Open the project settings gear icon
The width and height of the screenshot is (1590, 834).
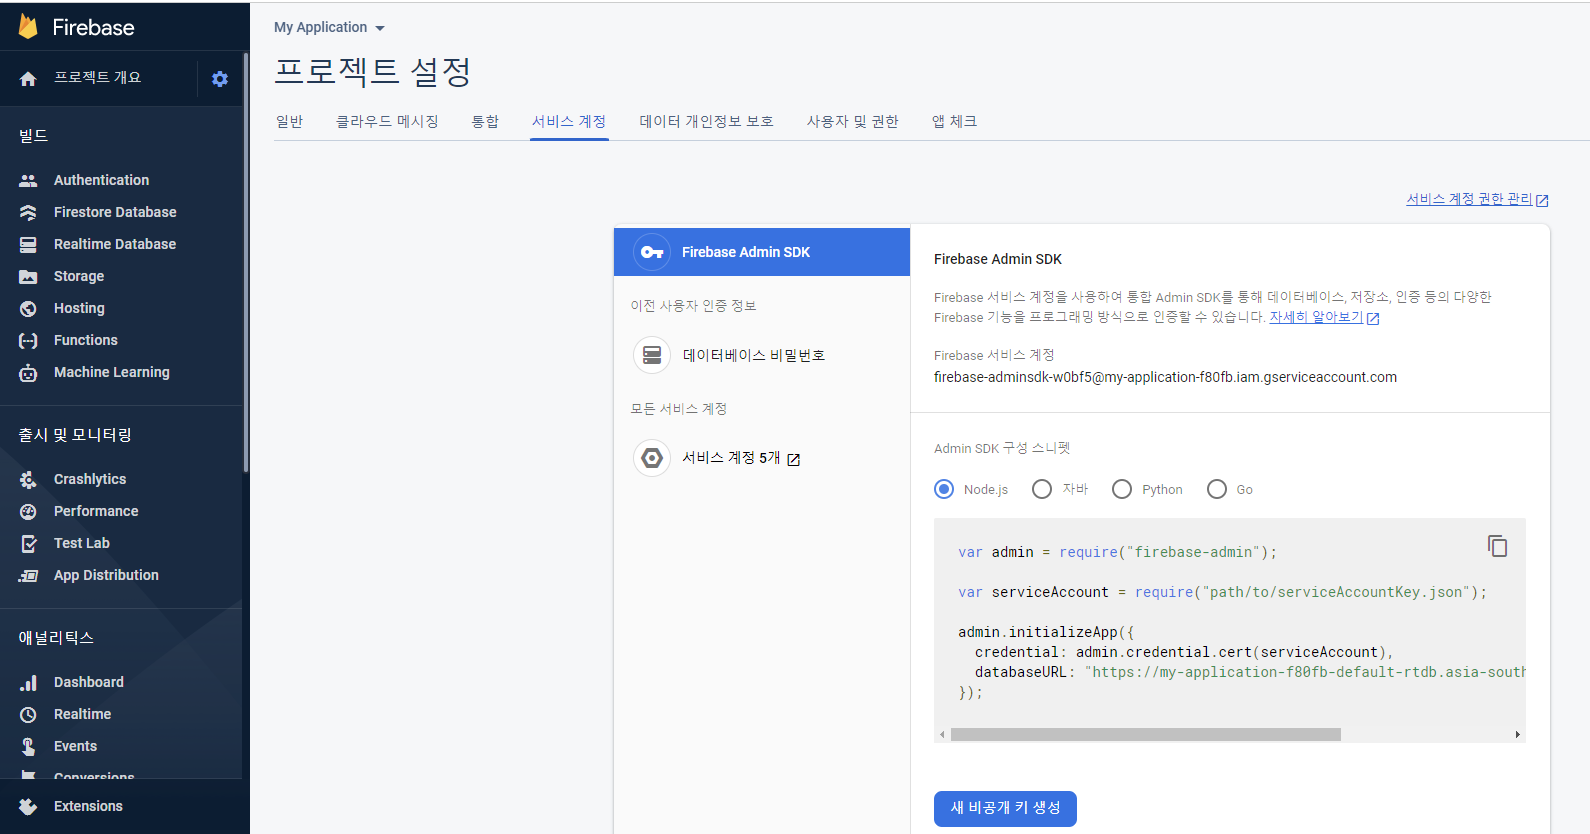[220, 79]
